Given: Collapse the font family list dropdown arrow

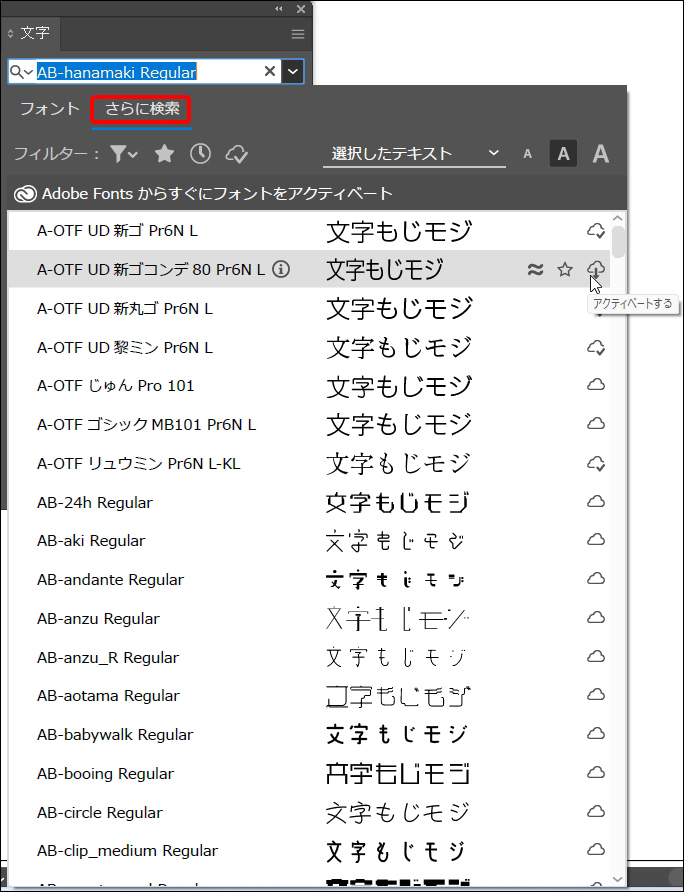Looking at the screenshot, I should [292, 71].
